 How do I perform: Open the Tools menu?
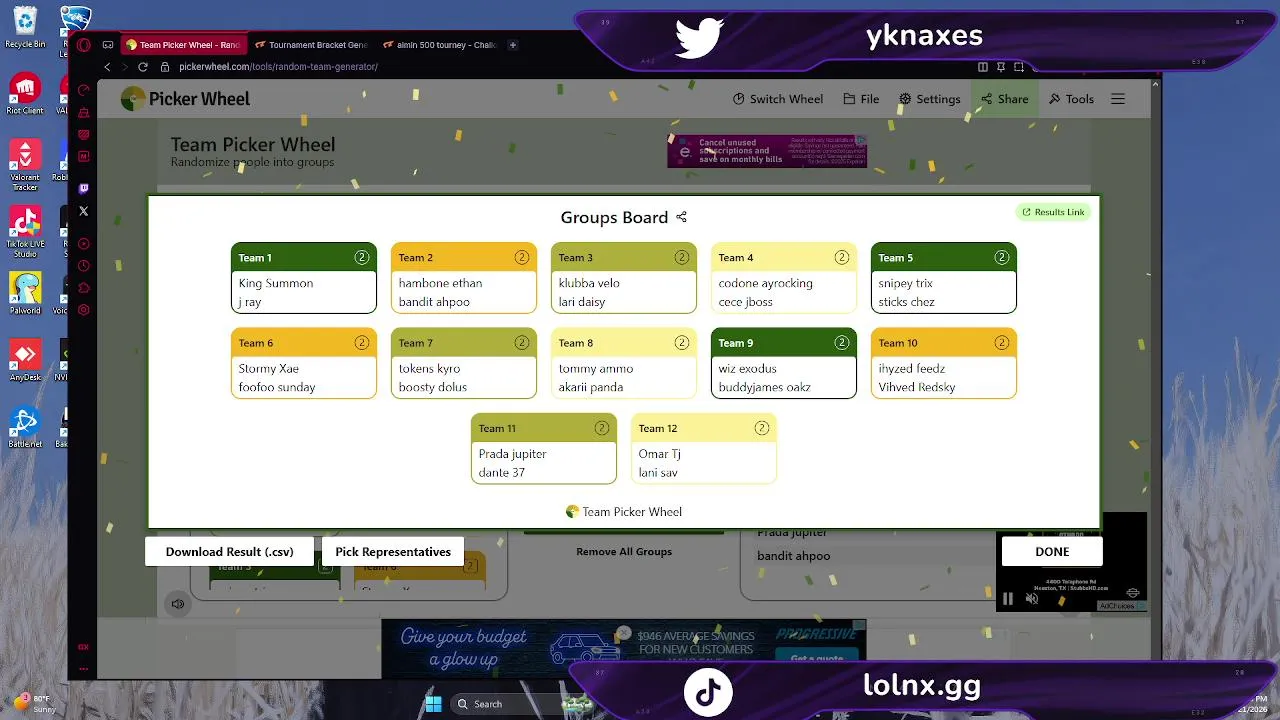coord(1071,99)
